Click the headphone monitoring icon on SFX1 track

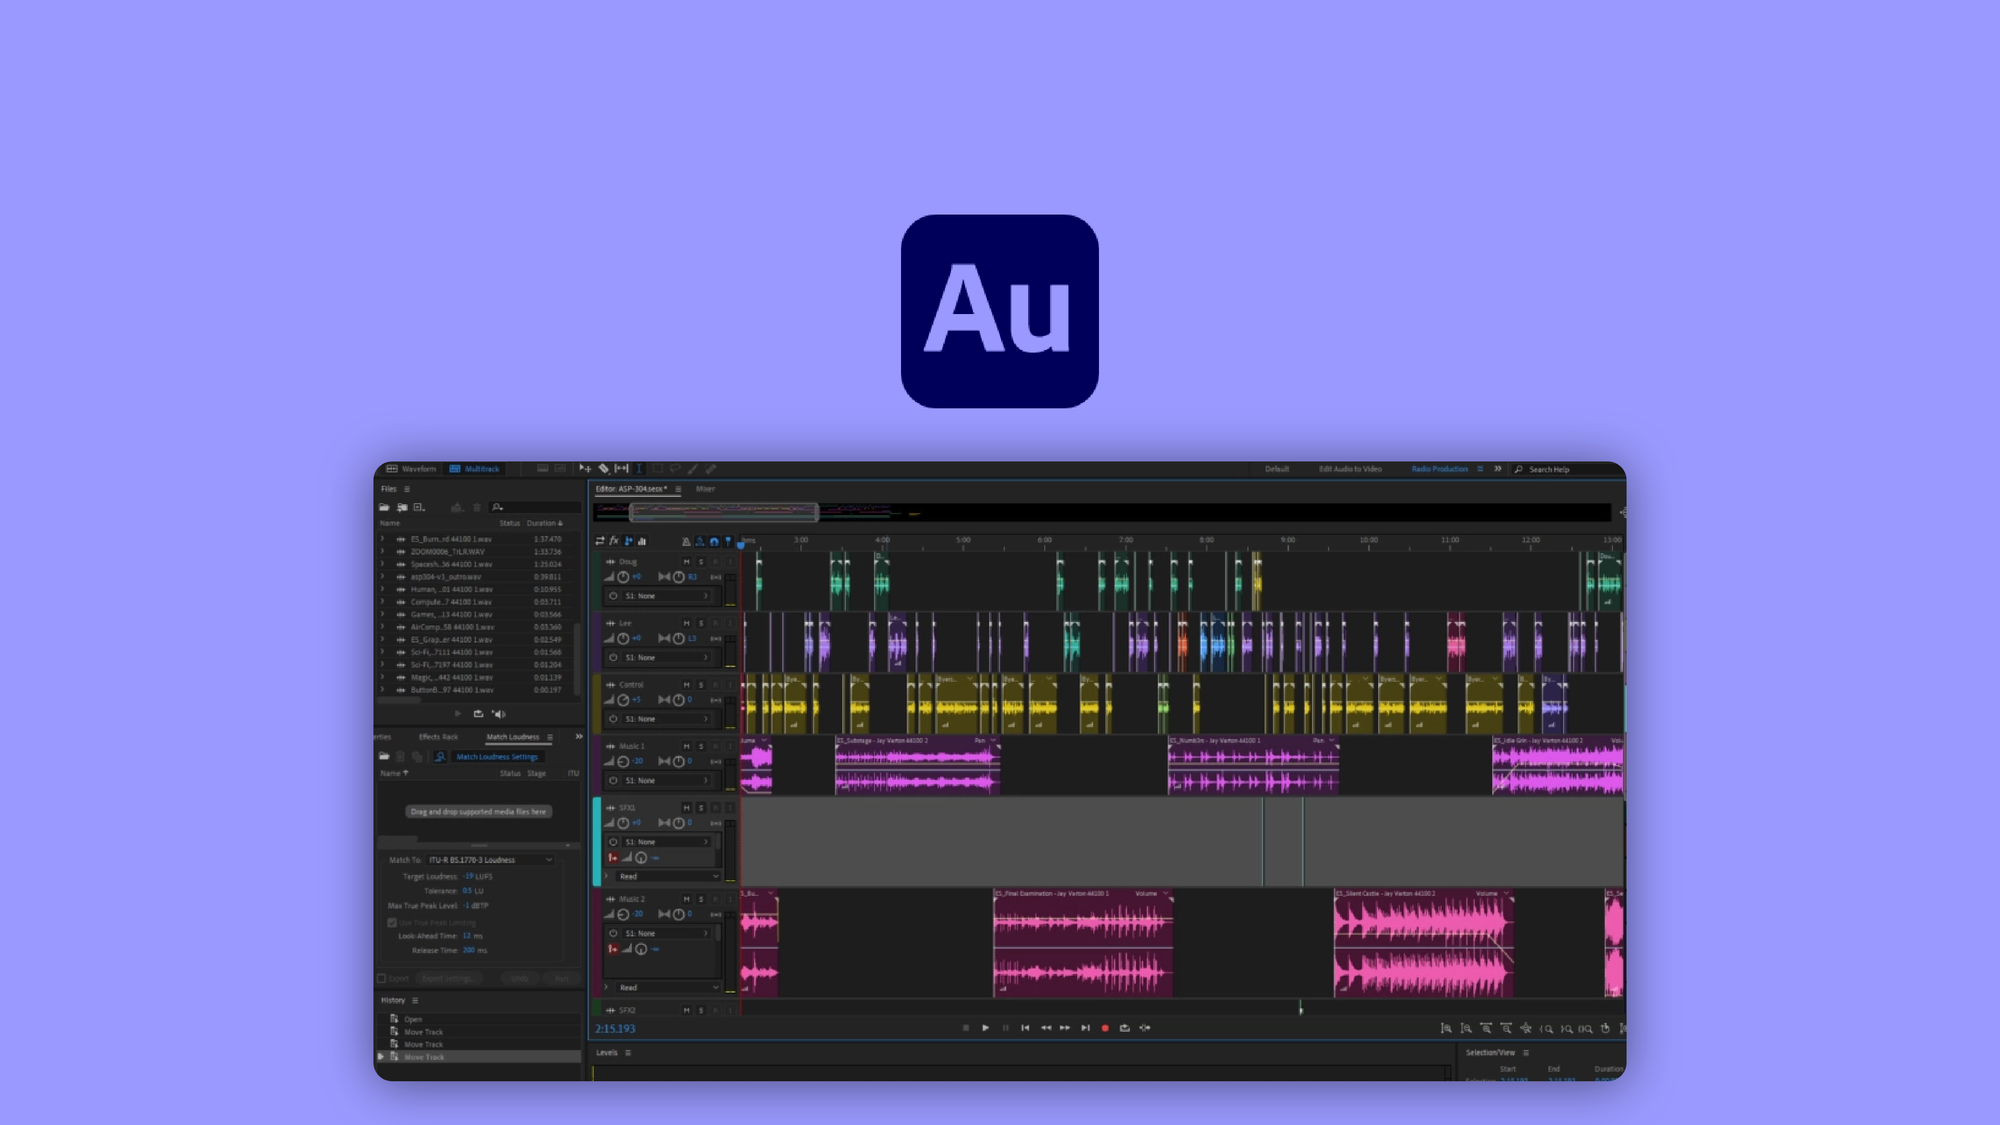pos(641,858)
